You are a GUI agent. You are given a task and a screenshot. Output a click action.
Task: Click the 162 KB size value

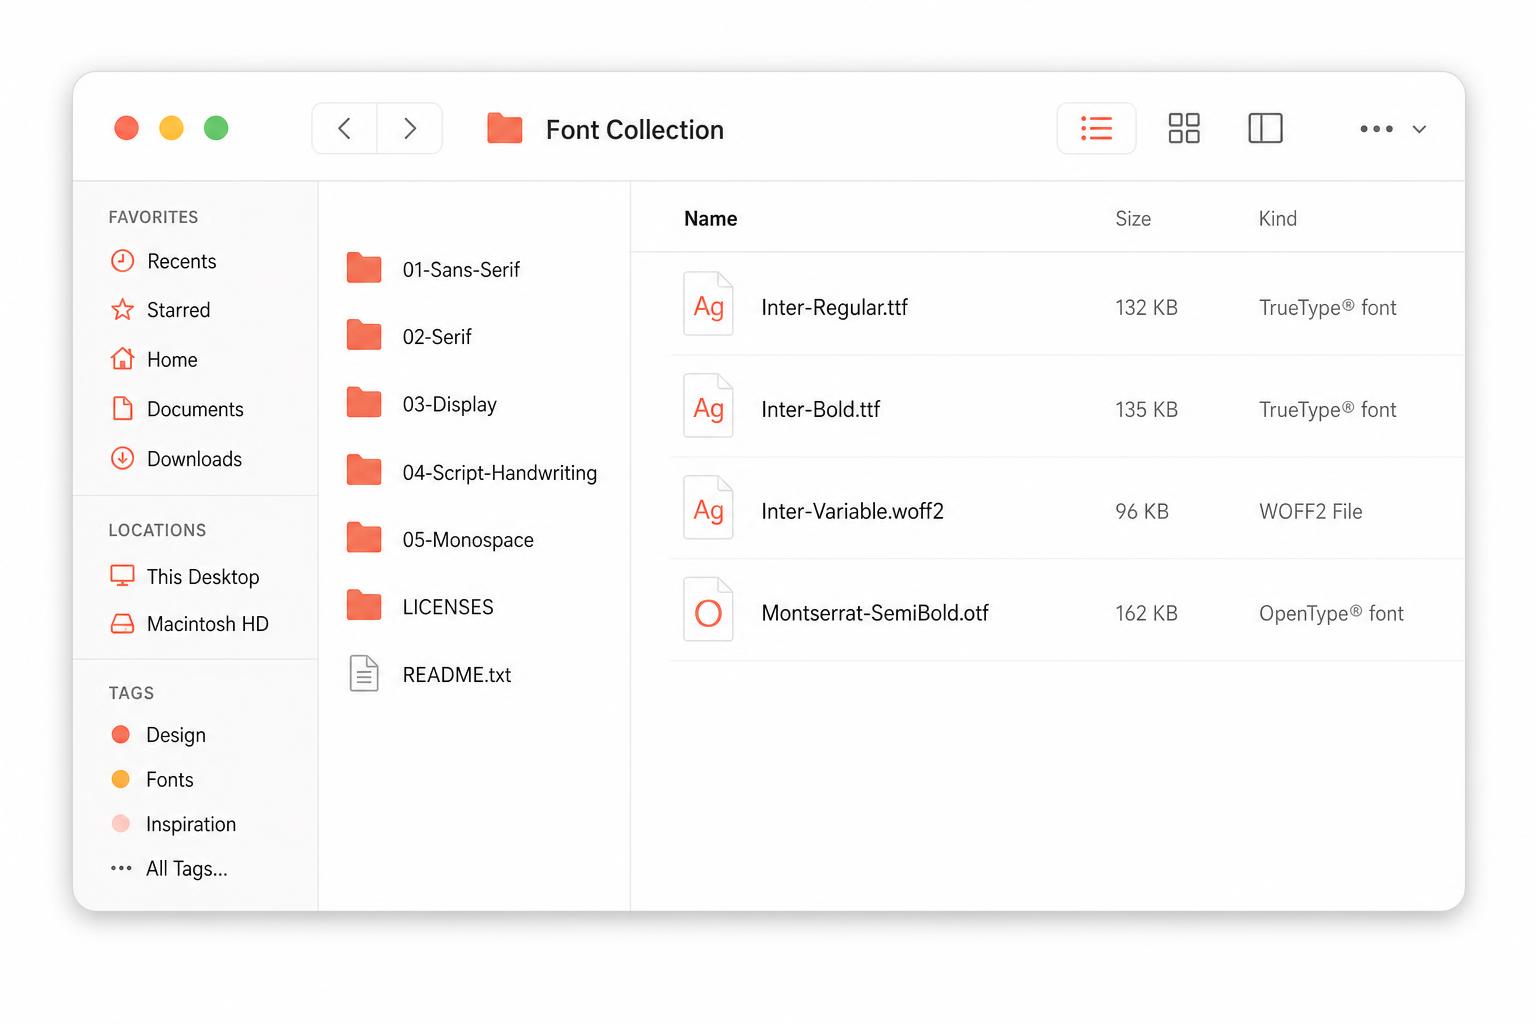(1146, 613)
